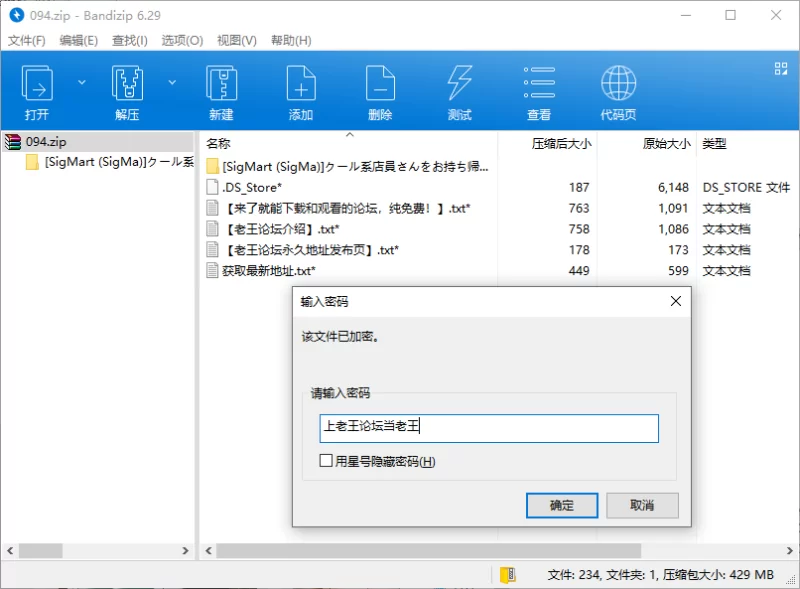Click the 6,148 original size value
Viewport: 800px width, 589px height.
(x=673, y=187)
